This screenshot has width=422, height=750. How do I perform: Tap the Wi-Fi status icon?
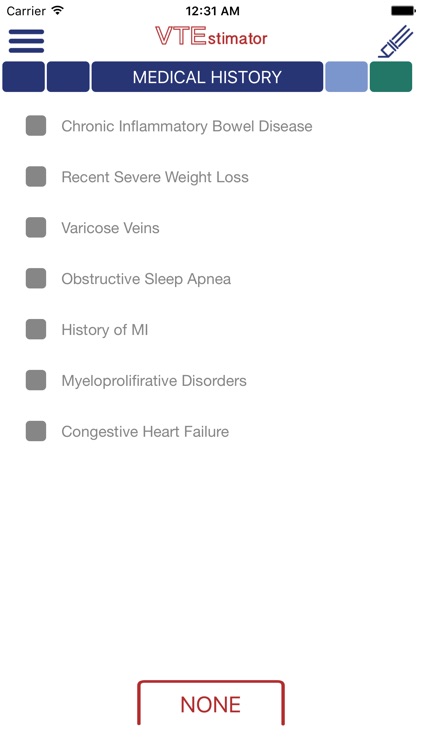[58, 10]
